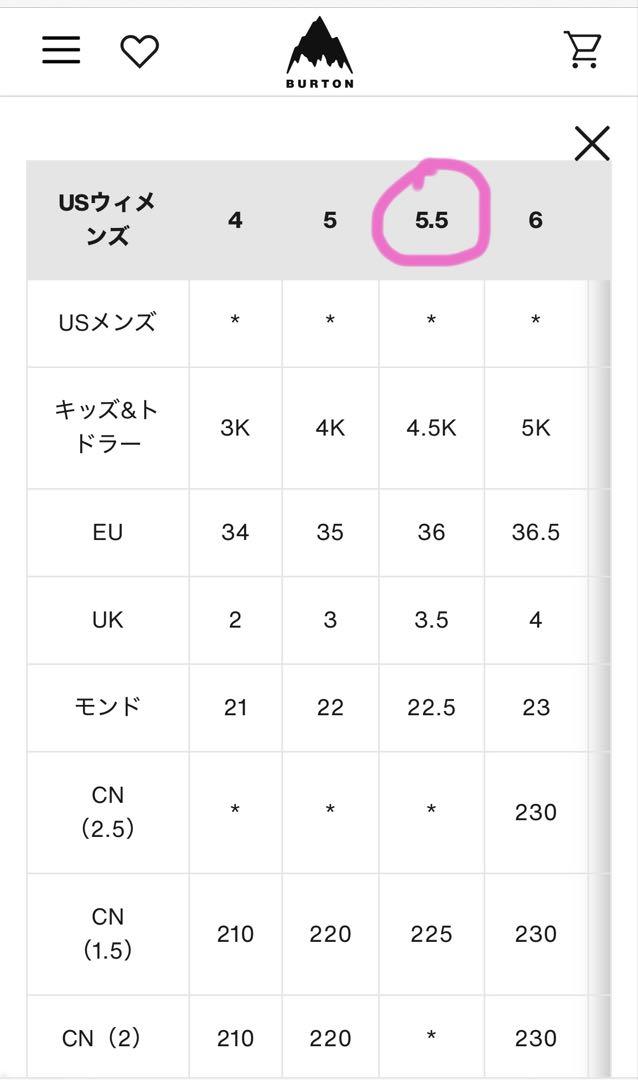This screenshot has height=1080, width=638.
Task: Select US women's size 6 header
Action: point(535,220)
